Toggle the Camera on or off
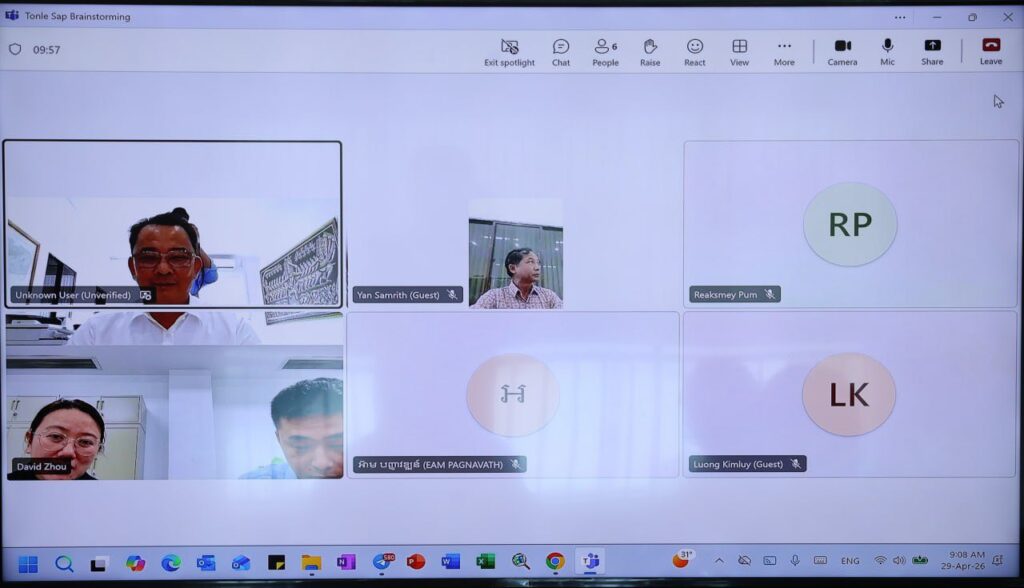 [x=842, y=51]
